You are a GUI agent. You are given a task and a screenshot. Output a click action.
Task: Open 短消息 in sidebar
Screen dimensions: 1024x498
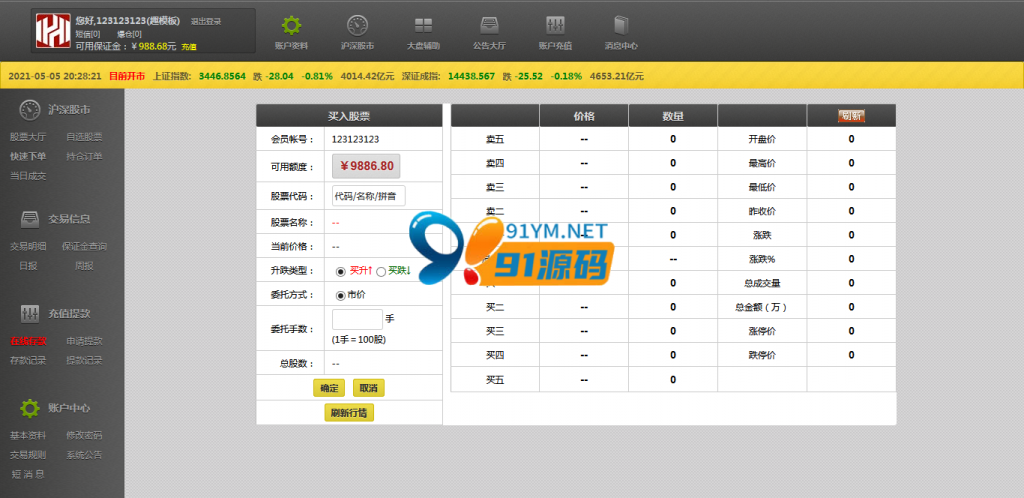(28, 475)
